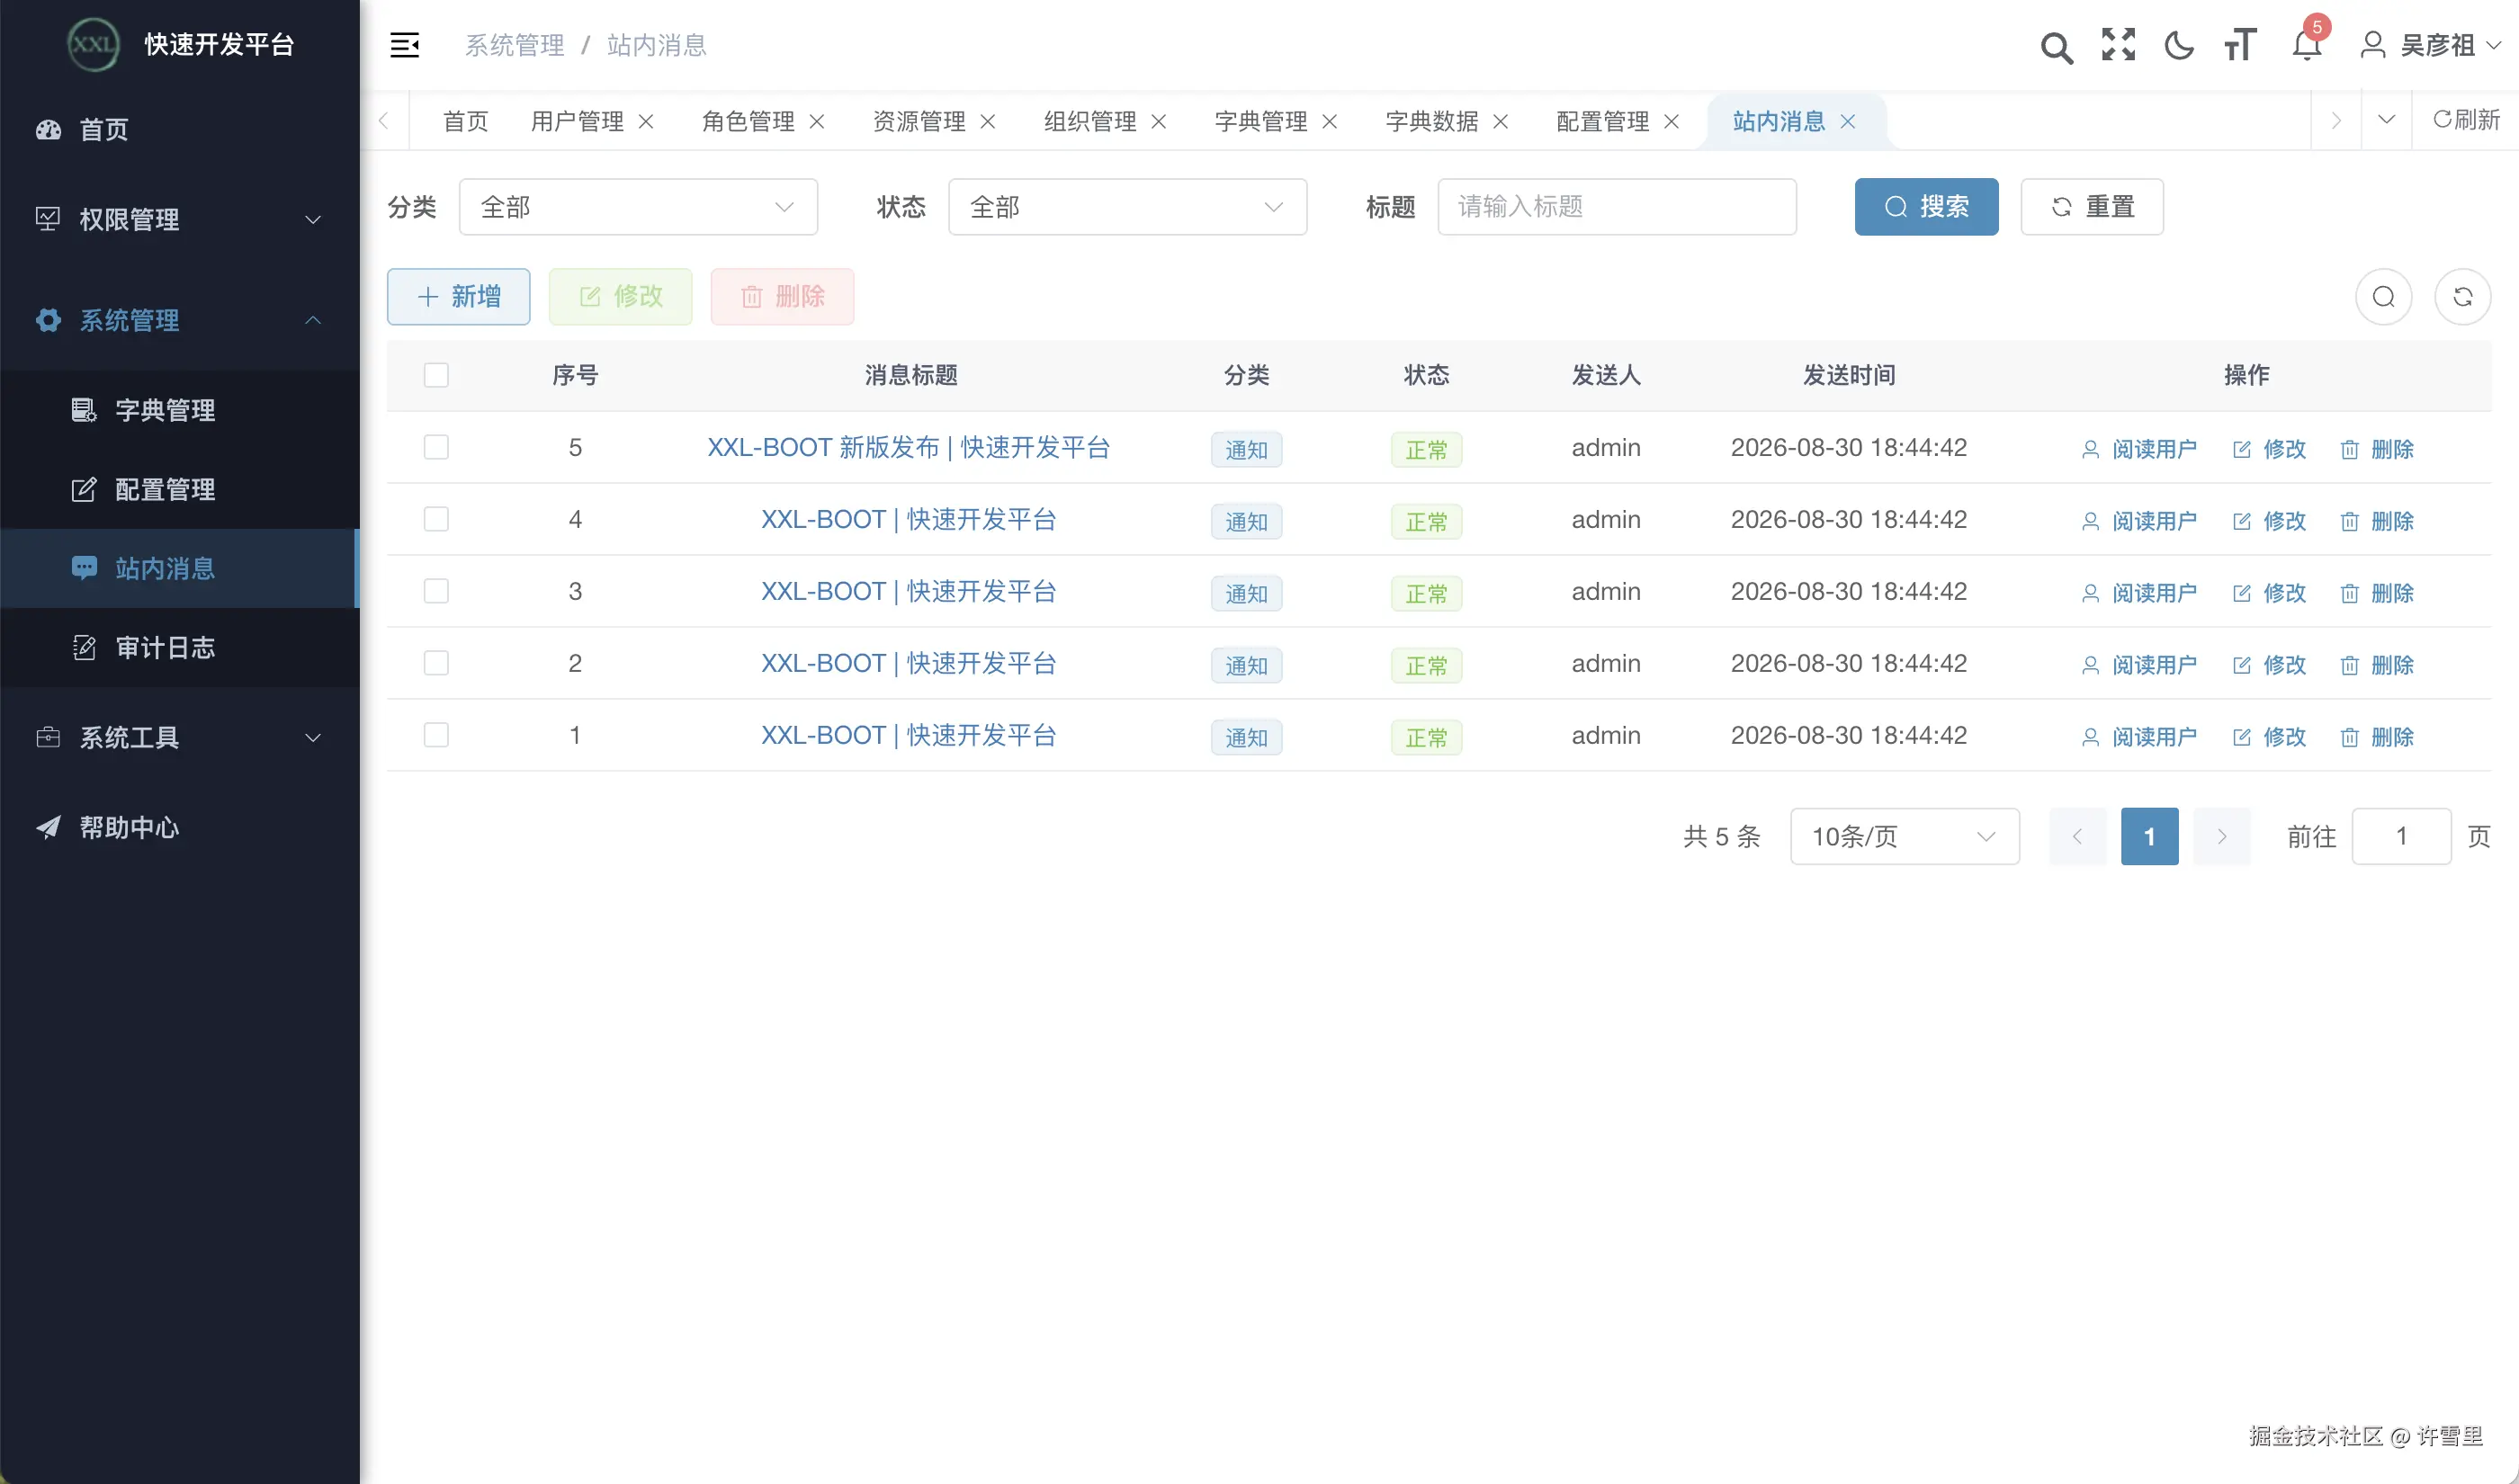Click 阅读用户 for message number 2
Viewport: 2519px width, 1484px height.
(x=2139, y=665)
